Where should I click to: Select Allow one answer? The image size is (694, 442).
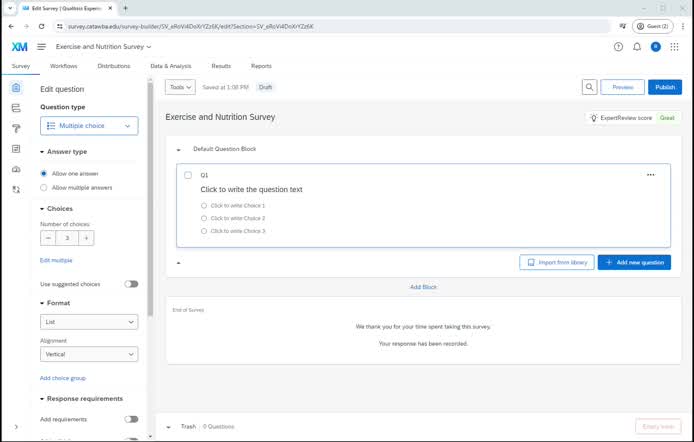point(43,173)
